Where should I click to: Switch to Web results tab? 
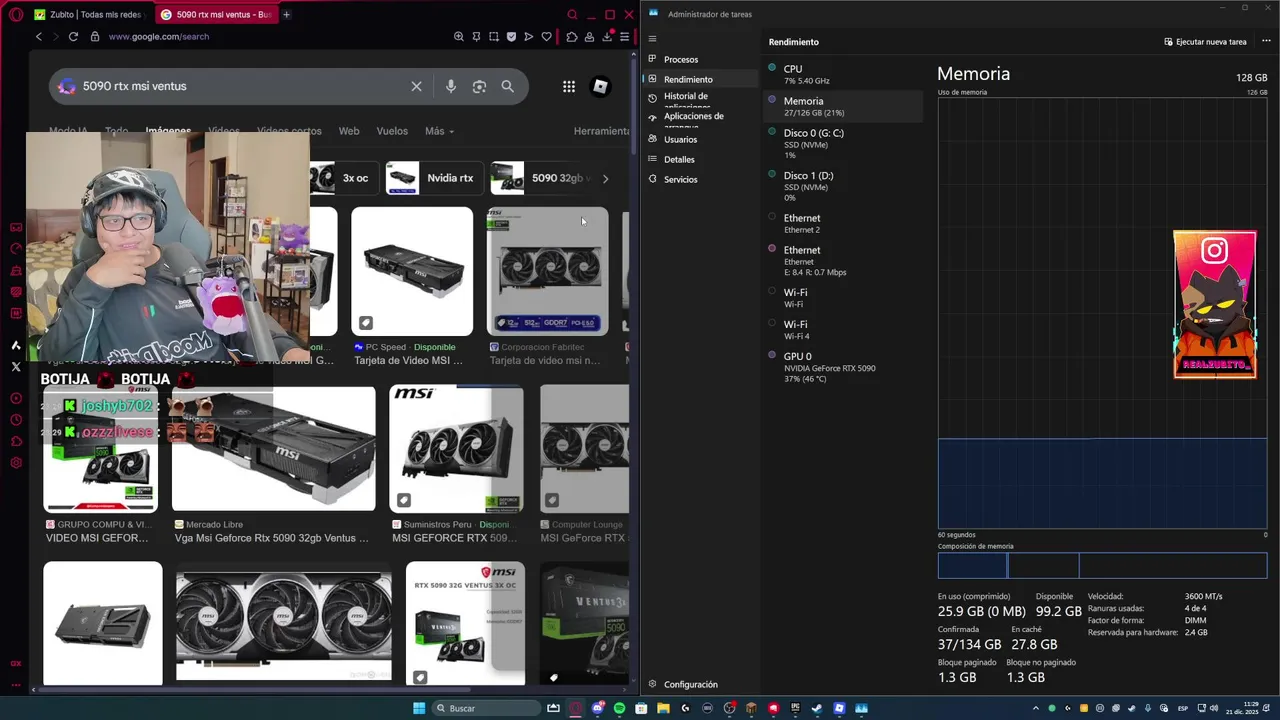349,131
